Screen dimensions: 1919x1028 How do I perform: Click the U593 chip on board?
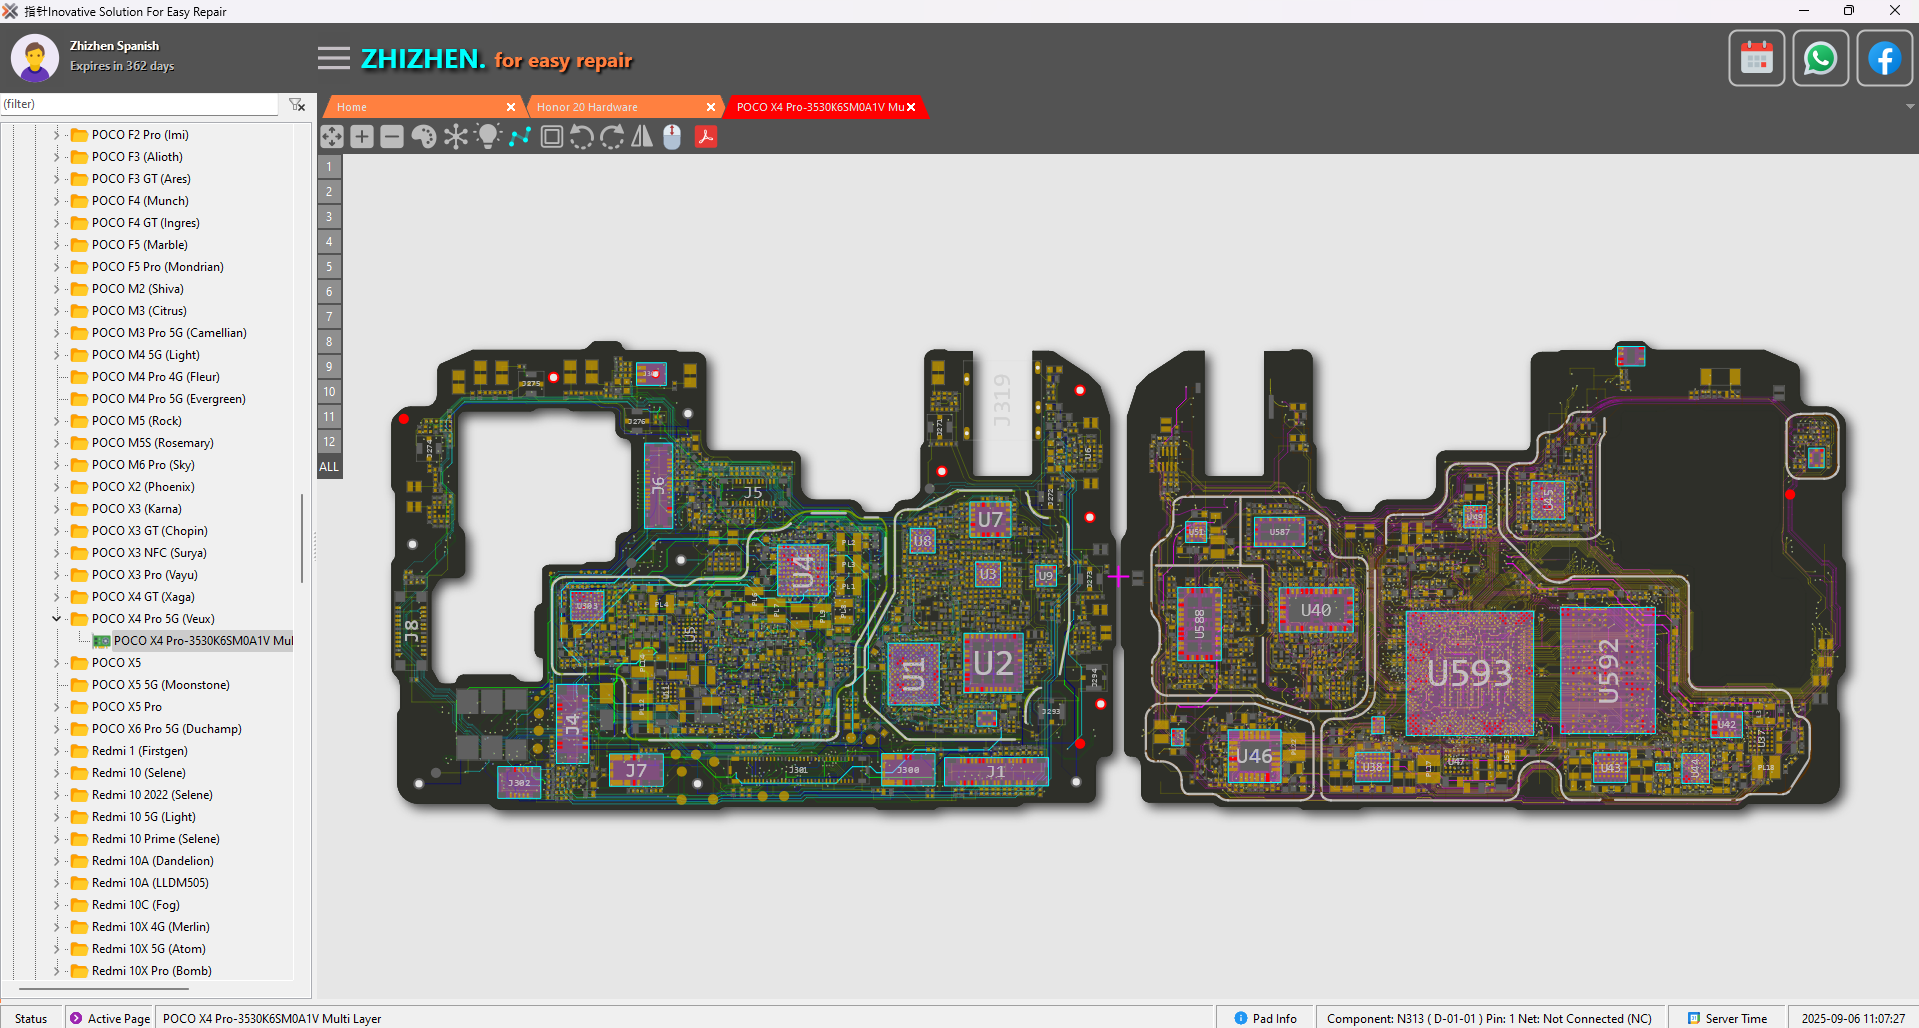tap(1469, 673)
